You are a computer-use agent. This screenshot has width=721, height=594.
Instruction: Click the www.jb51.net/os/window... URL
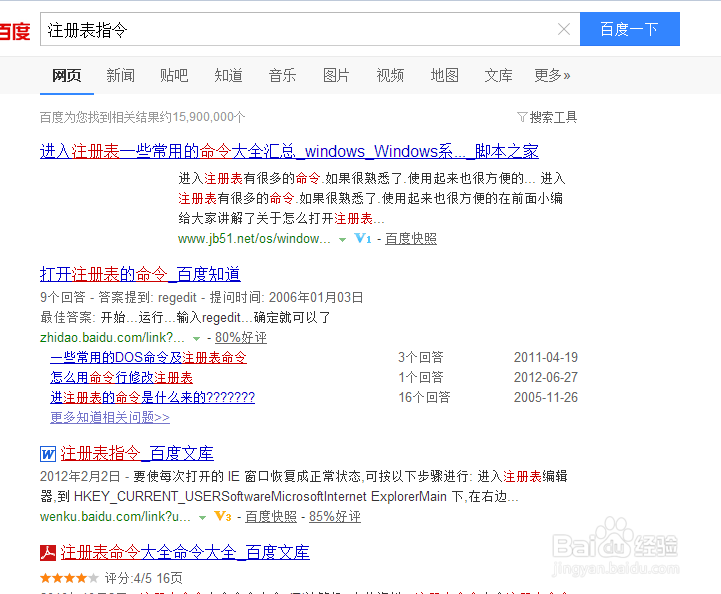pyautogui.click(x=254, y=239)
